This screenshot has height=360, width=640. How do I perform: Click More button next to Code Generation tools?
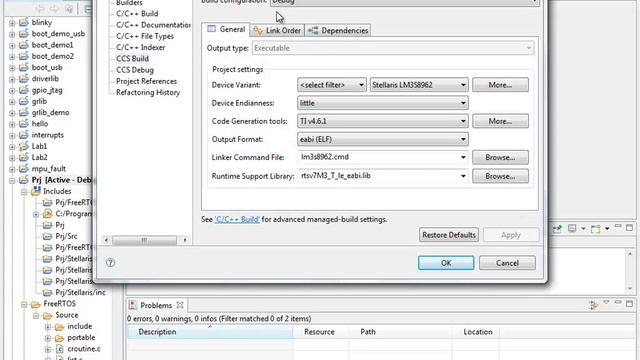pyautogui.click(x=500, y=121)
